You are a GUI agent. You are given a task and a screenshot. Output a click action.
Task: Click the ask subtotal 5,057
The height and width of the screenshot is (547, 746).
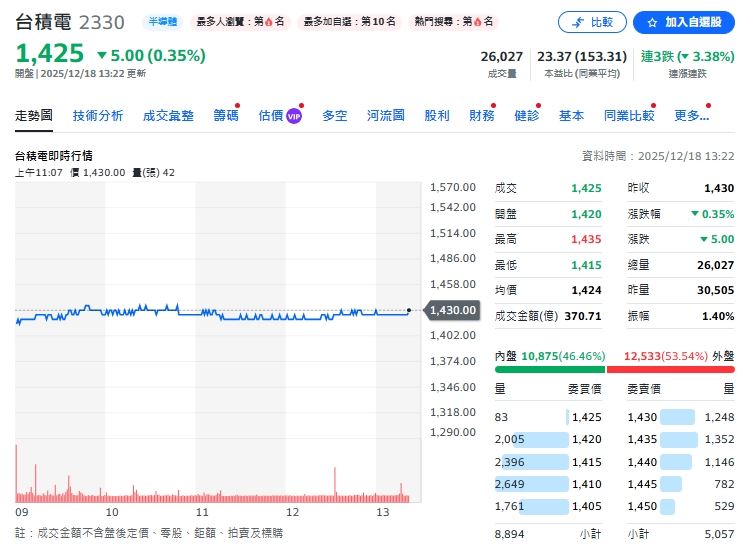(x=719, y=534)
